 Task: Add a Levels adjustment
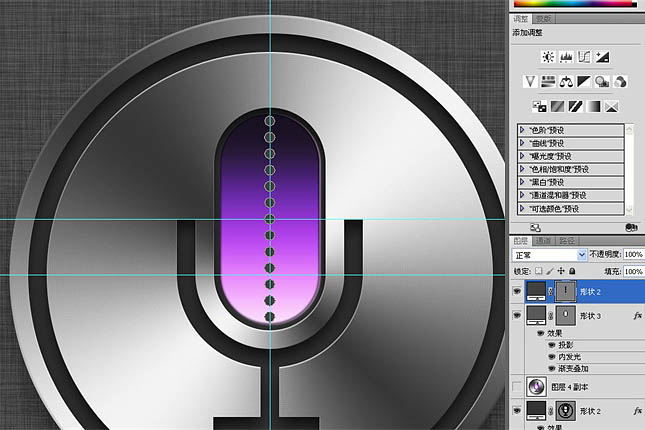pos(566,57)
